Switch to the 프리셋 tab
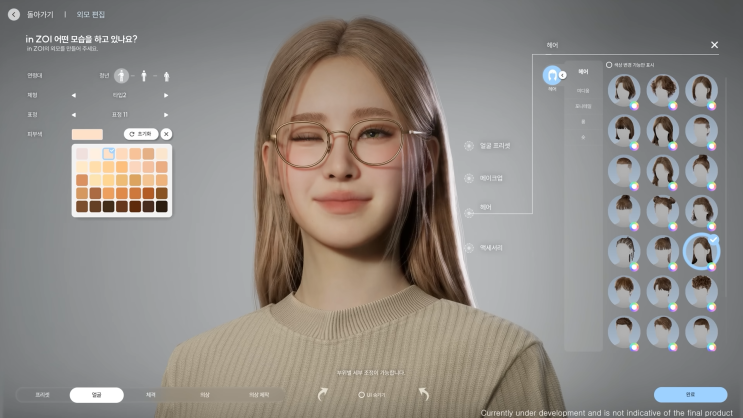 pos(43,395)
